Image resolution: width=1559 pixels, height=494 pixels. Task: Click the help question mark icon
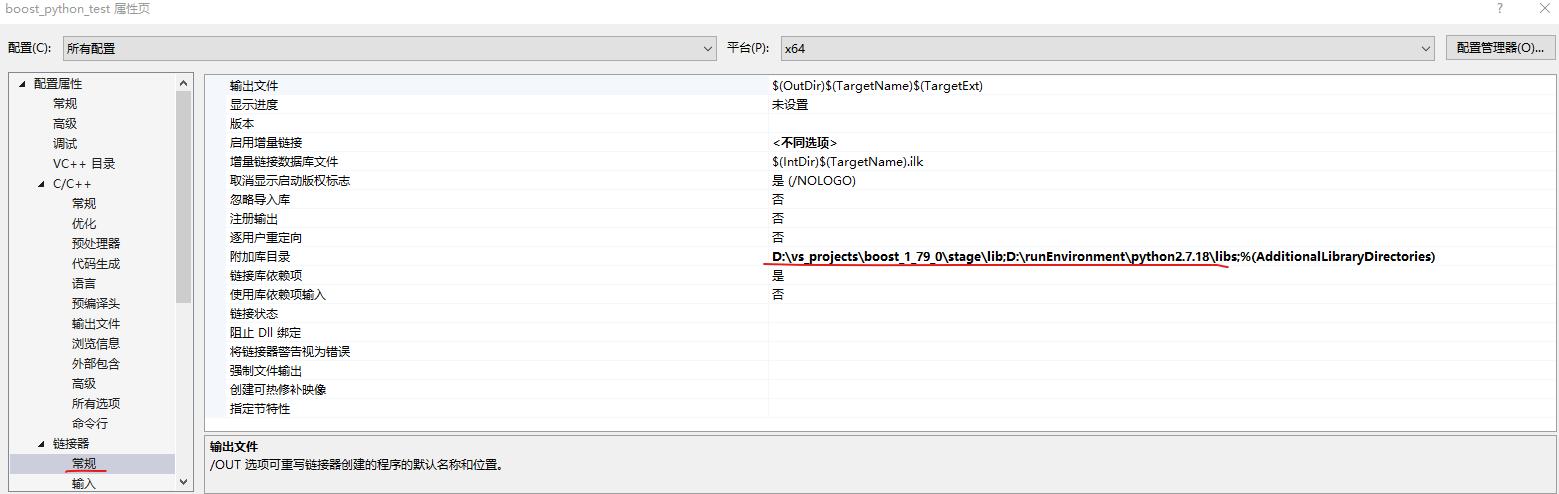[1498, 8]
